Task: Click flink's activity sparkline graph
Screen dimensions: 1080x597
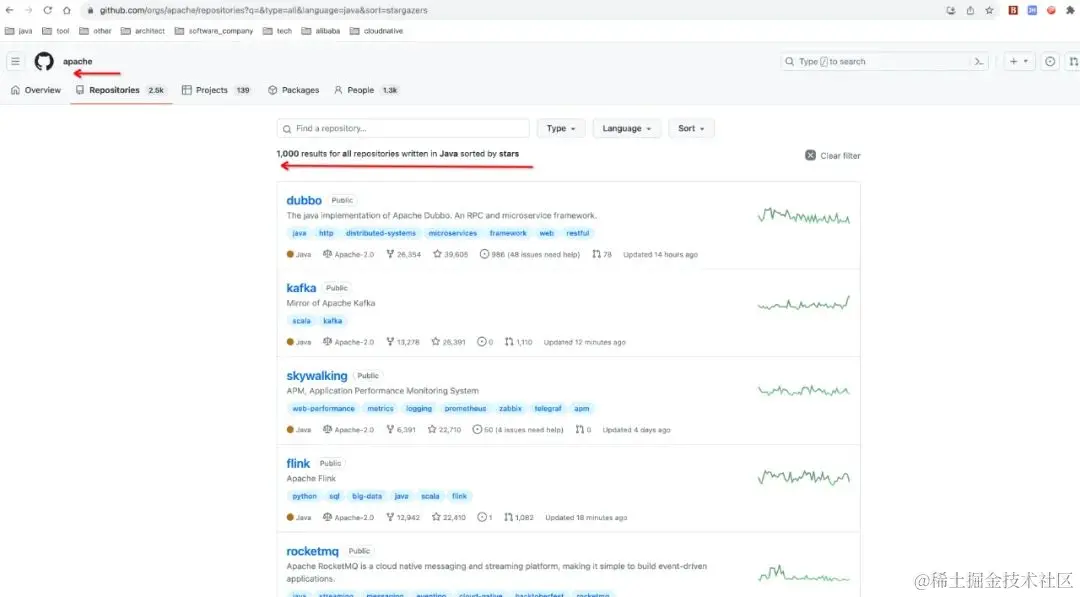Action: point(803,476)
